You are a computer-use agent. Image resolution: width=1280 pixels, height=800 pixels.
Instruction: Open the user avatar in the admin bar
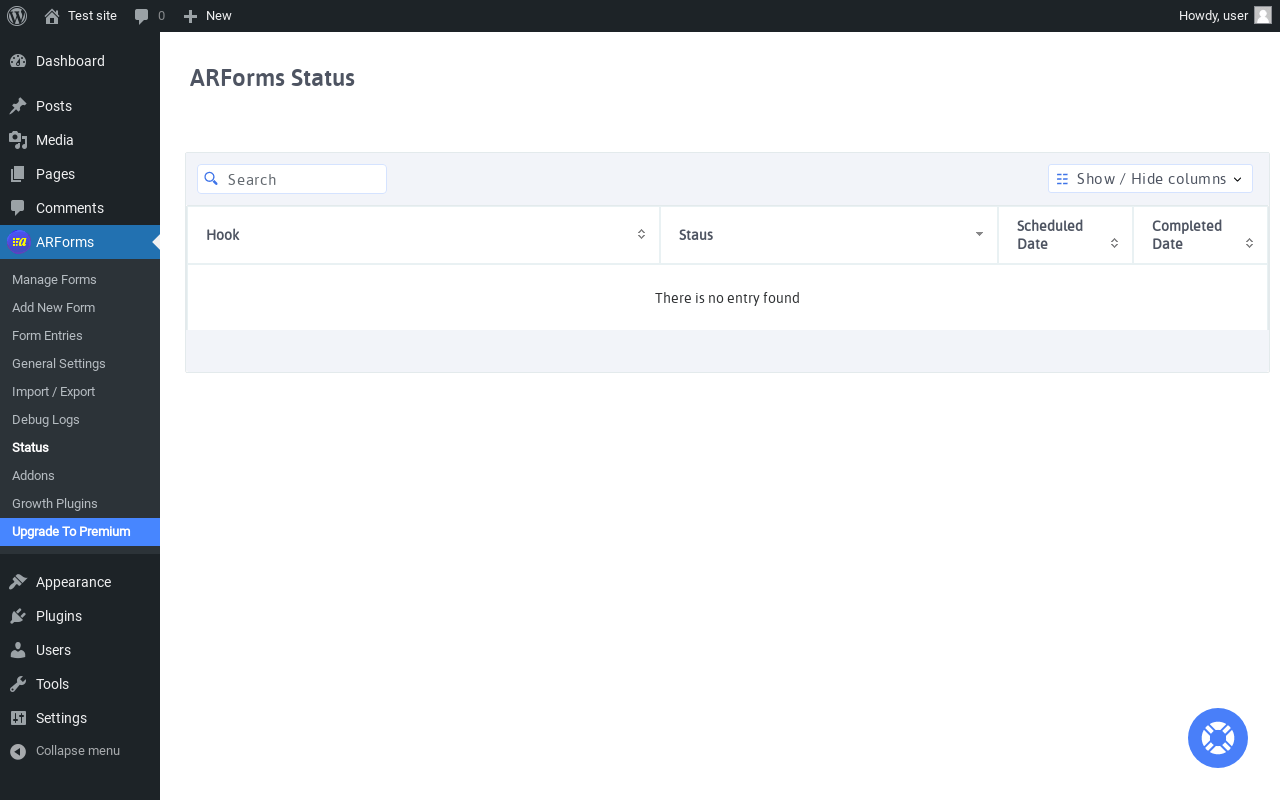[1263, 15]
